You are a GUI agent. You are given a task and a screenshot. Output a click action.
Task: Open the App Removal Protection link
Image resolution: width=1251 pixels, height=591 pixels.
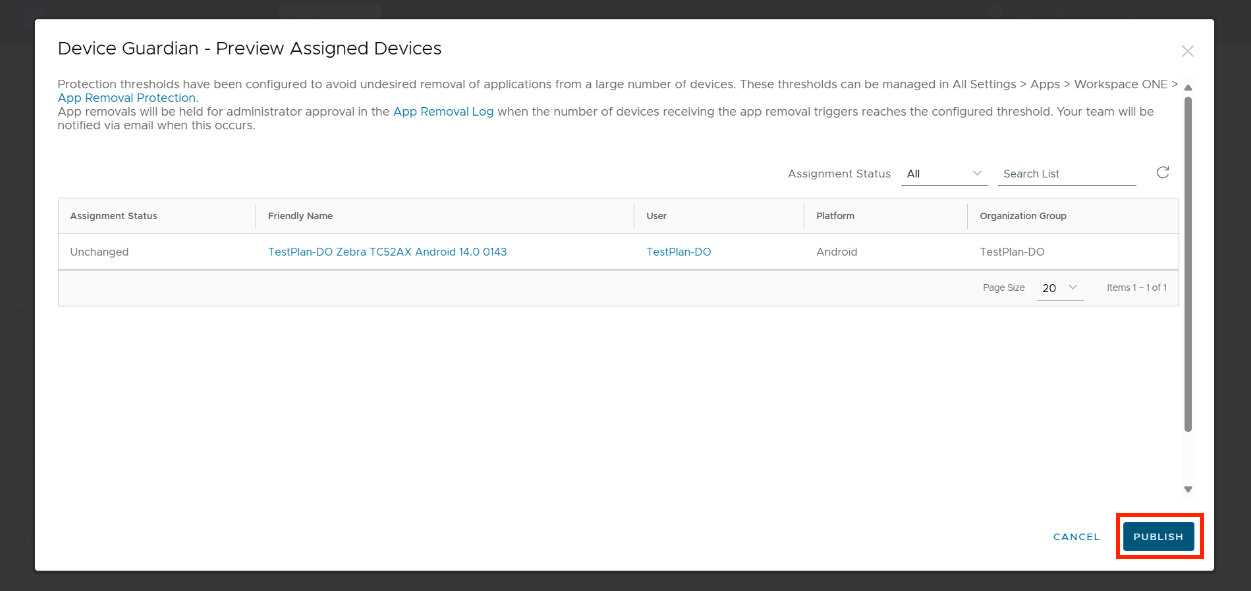[x=127, y=98]
